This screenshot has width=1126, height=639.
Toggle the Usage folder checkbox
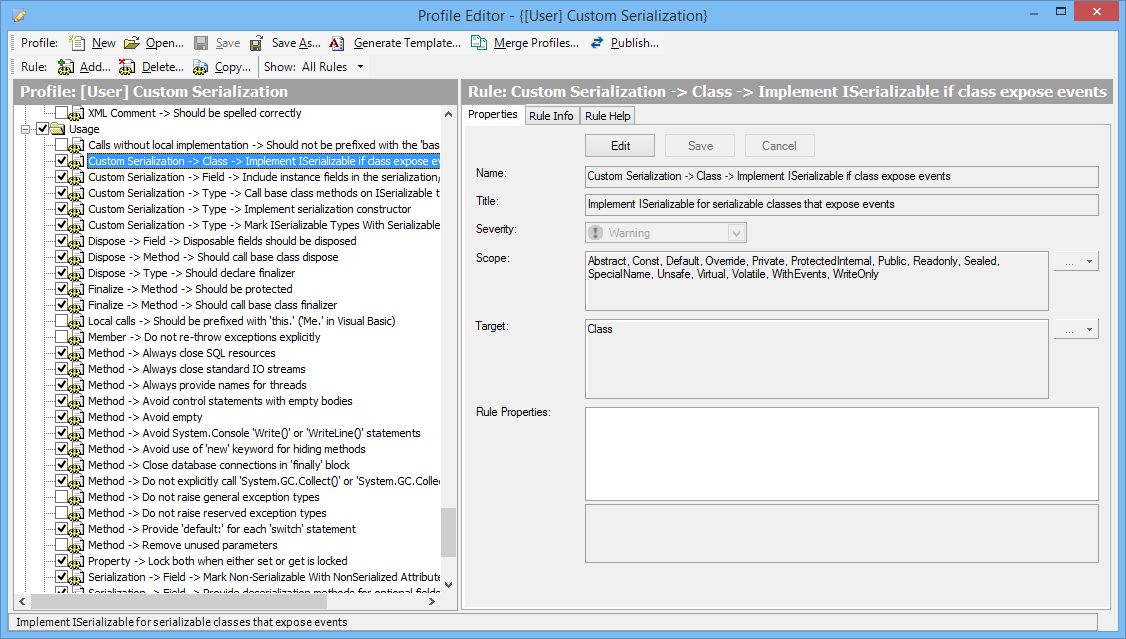[x=42, y=129]
